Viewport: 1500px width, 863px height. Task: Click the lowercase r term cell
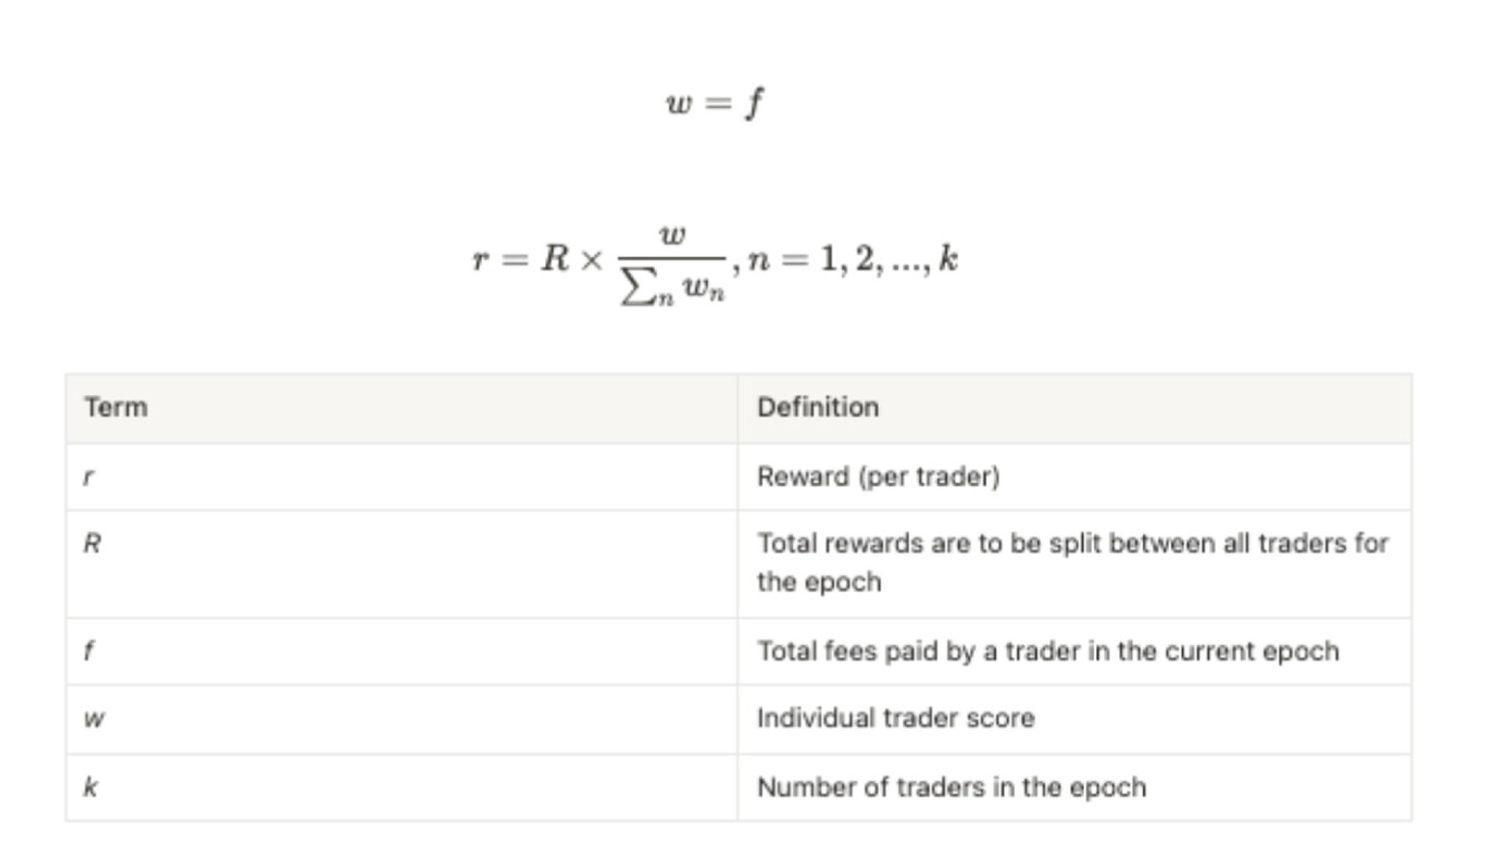[89, 477]
